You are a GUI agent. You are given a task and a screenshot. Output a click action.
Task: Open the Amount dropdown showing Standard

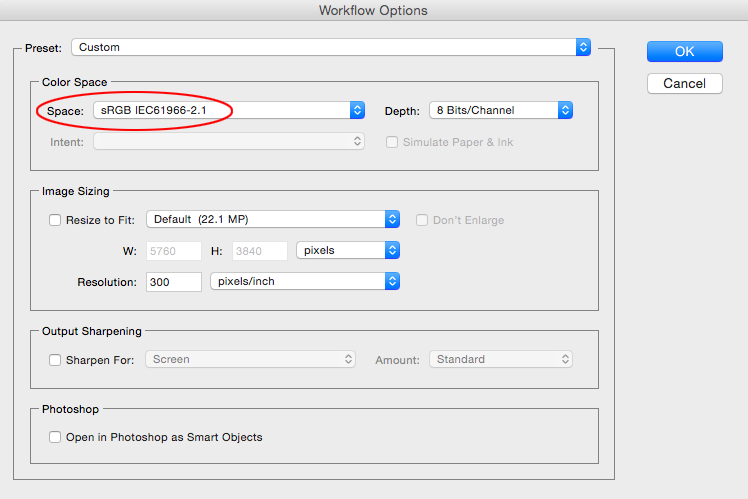500,359
